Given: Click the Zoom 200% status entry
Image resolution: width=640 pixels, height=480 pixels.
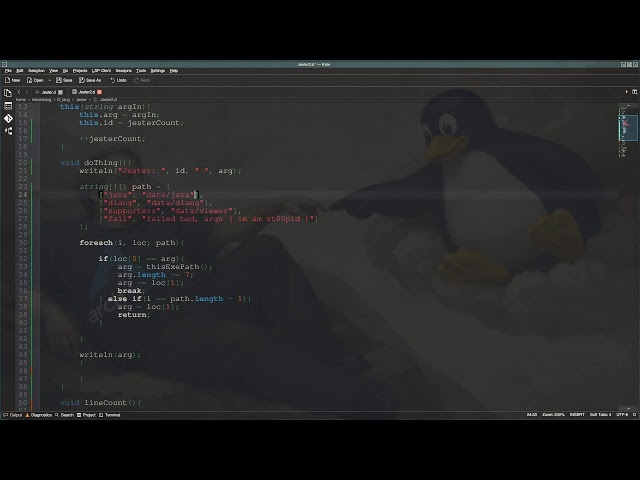Looking at the screenshot, I should [553, 415].
